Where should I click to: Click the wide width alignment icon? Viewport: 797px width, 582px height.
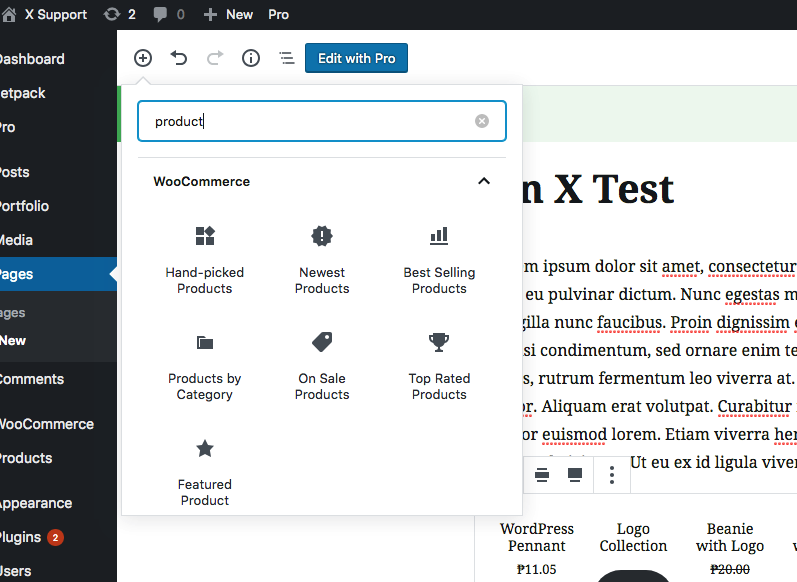pyautogui.click(x=542, y=475)
